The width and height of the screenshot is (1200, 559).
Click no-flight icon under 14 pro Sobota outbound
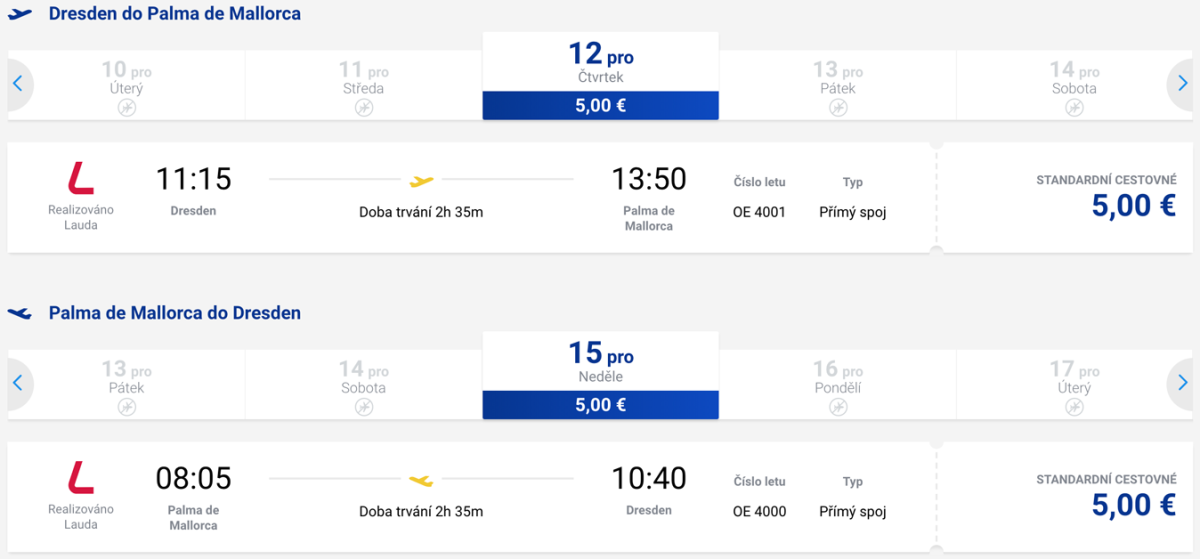point(1074,108)
